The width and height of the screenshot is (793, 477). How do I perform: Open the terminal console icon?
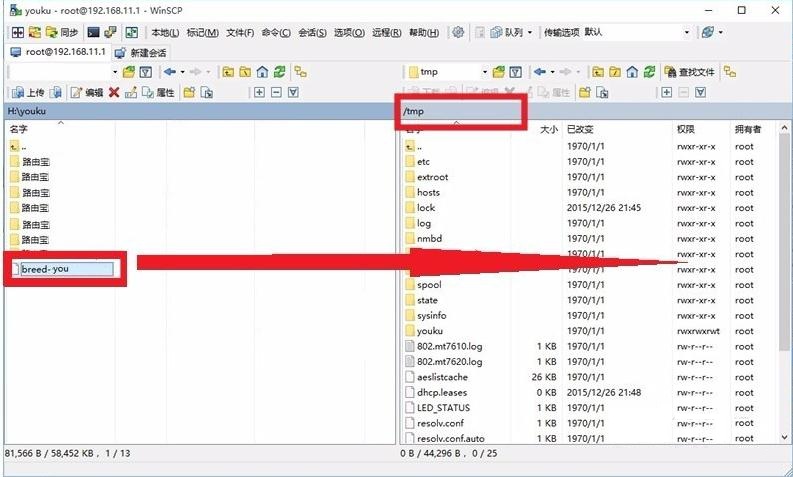93,32
